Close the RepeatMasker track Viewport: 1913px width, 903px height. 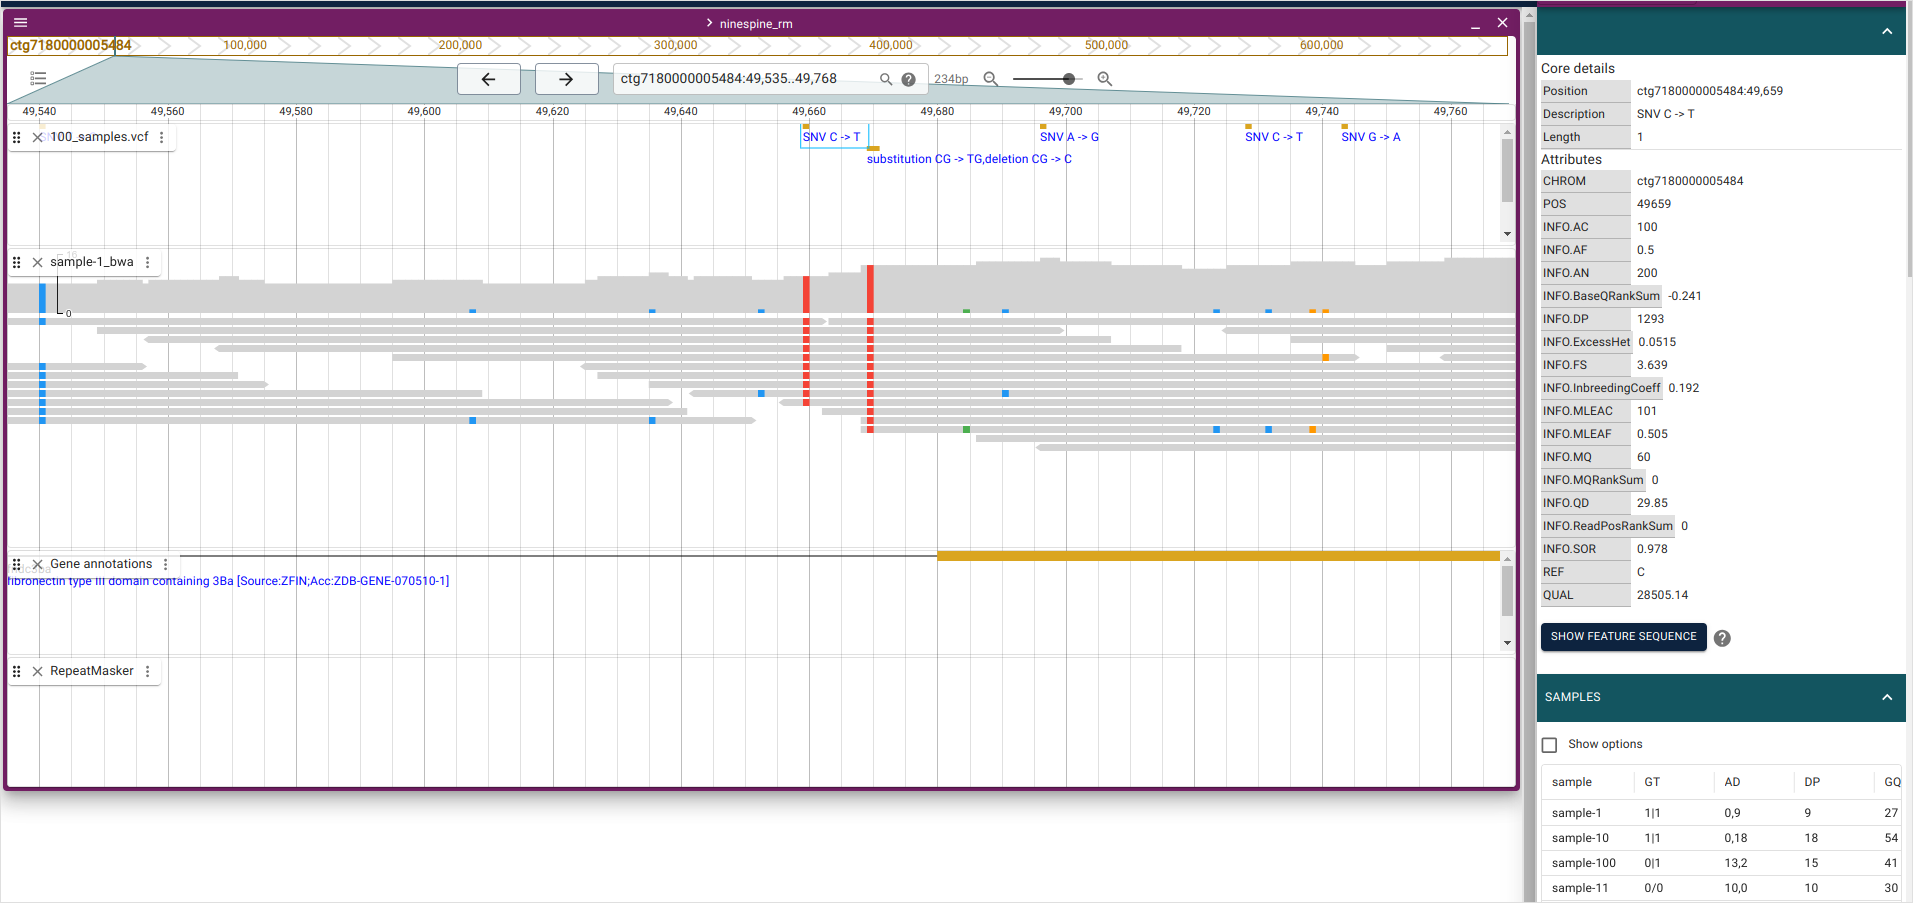coord(37,671)
